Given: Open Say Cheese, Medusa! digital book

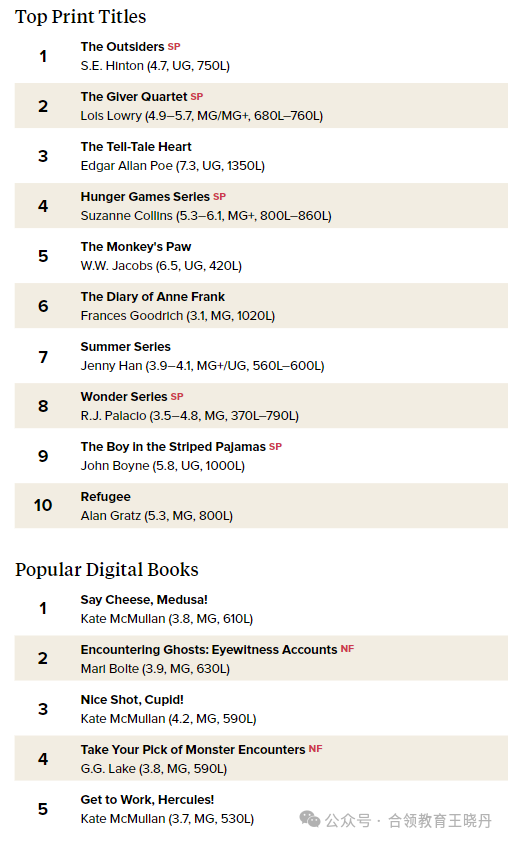Looking at the screenshot, I should pyautogui.click(x=144, y=600).
